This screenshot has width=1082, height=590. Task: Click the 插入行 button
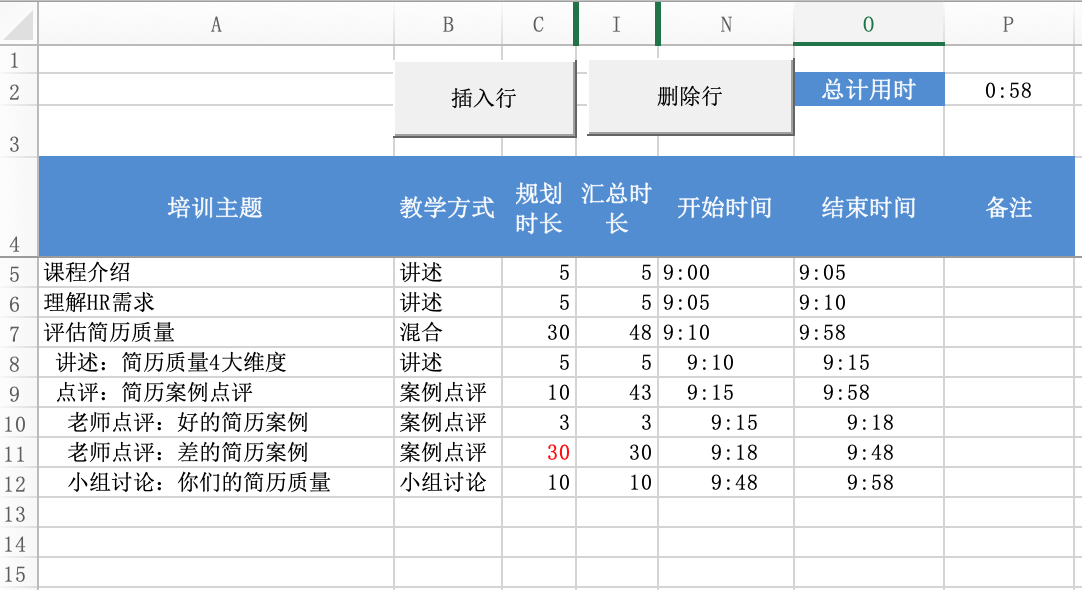(484, 98)
